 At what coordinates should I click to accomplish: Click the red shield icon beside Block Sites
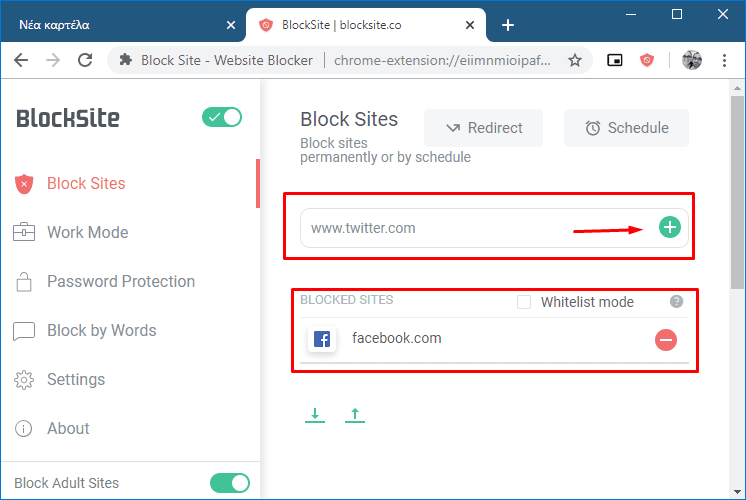(24, 184)
